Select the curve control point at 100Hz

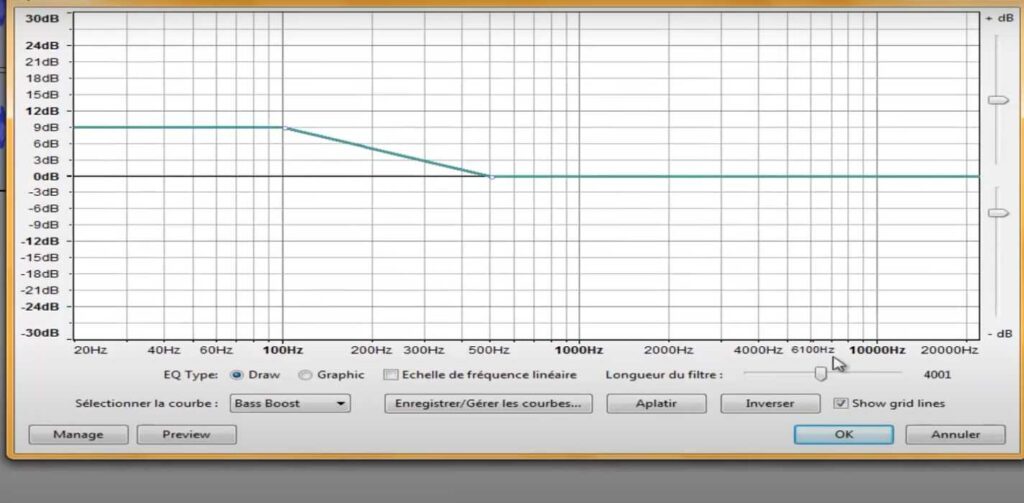pyautogui.click(x=285, y=128)
